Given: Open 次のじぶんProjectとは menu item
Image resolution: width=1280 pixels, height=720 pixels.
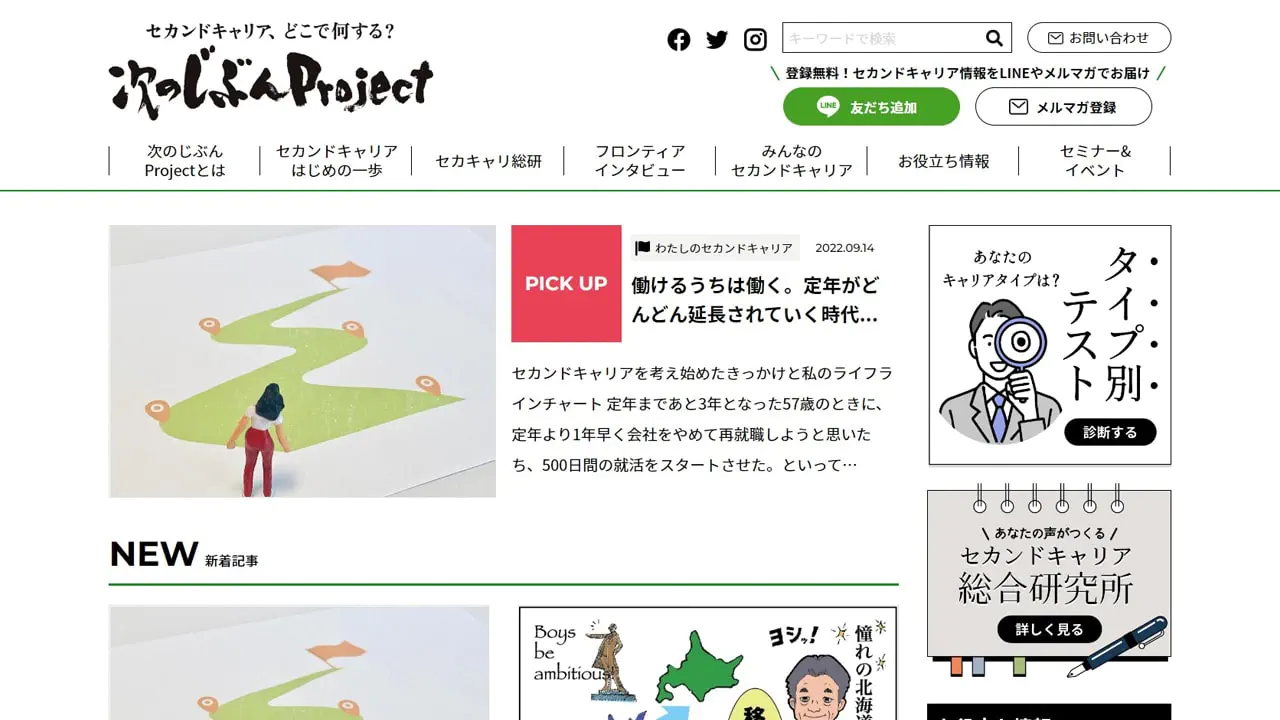Looking at the screenshot, I should [185, 161].
